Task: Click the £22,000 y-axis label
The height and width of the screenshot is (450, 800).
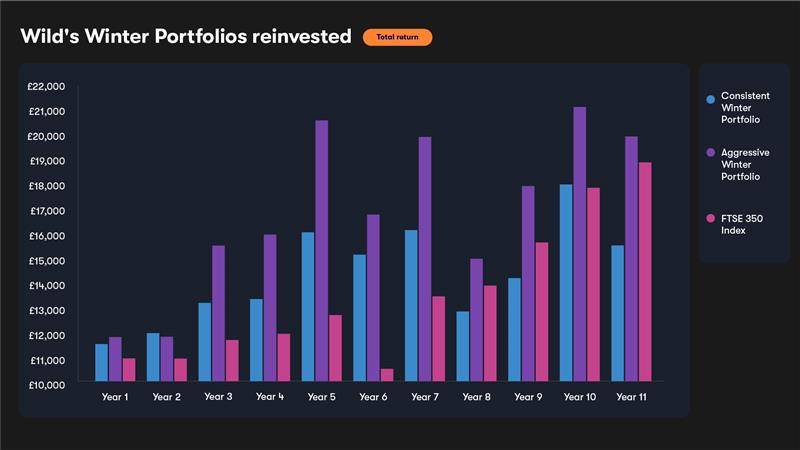Action: [x=48, y=87]
